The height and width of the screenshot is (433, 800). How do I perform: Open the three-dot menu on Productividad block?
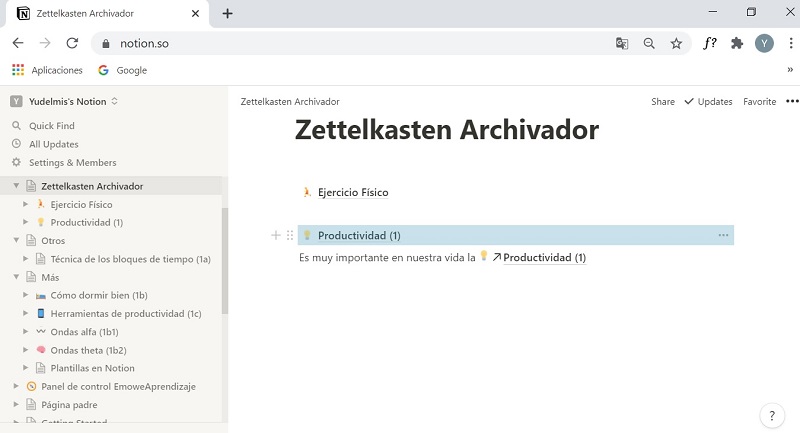[723, 235]
